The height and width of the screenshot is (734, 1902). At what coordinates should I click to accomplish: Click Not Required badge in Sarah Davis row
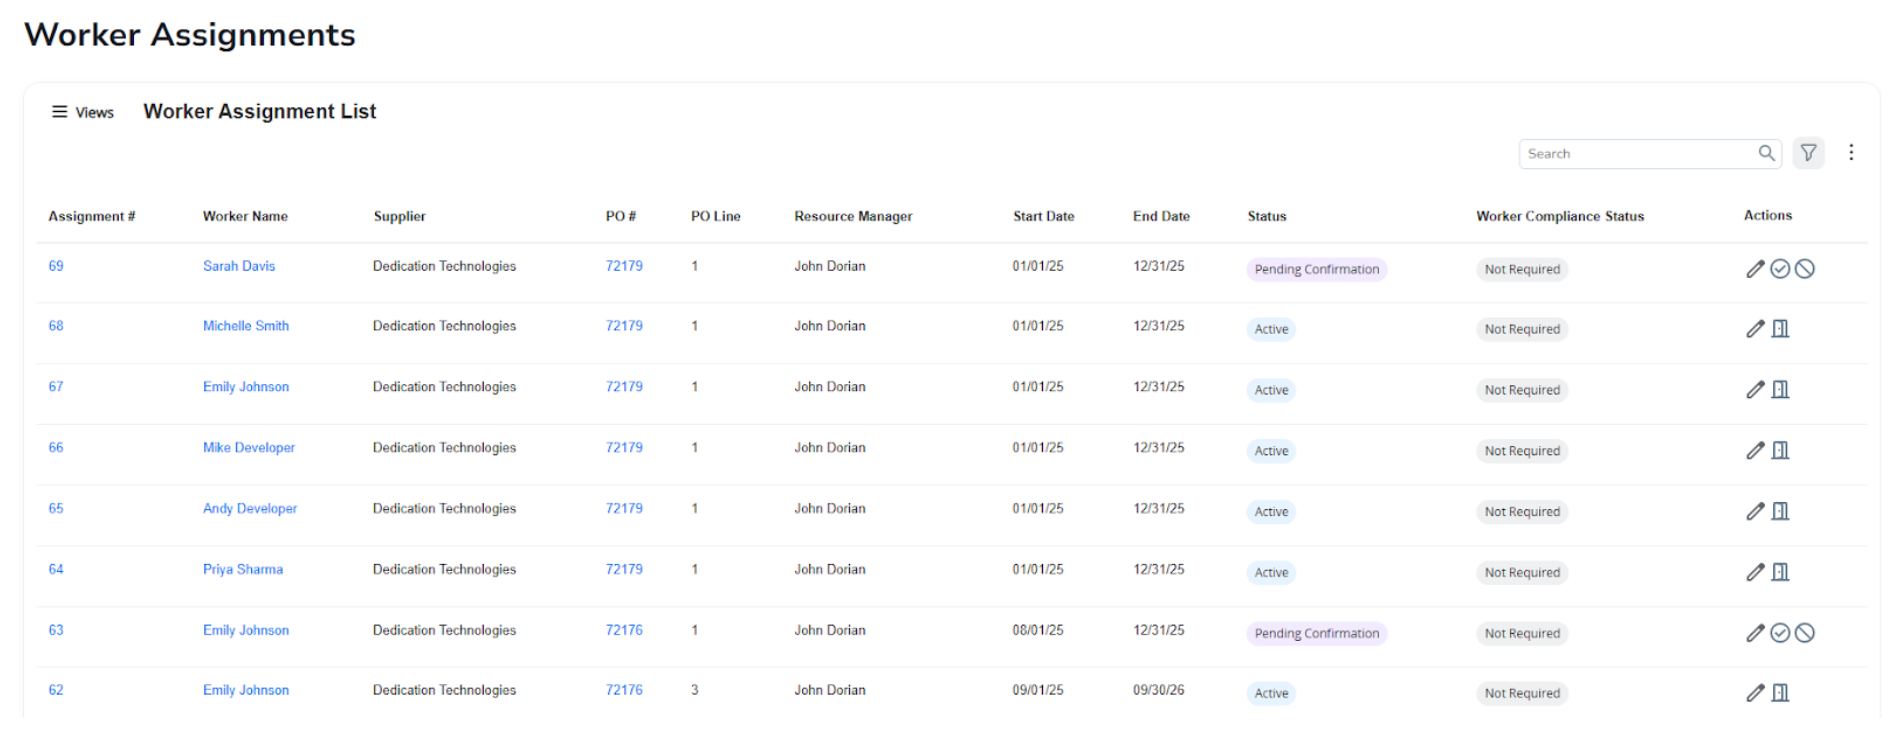[x=1522, y=270]
